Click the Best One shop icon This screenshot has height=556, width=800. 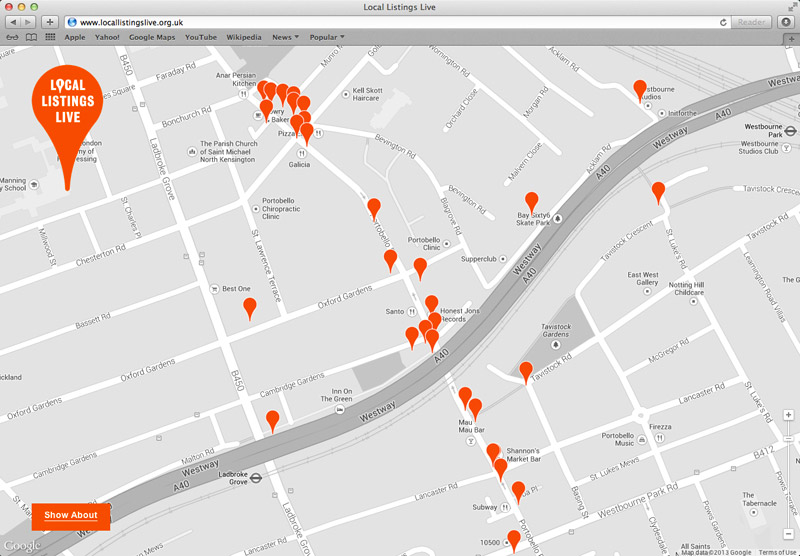click(215, 289)
